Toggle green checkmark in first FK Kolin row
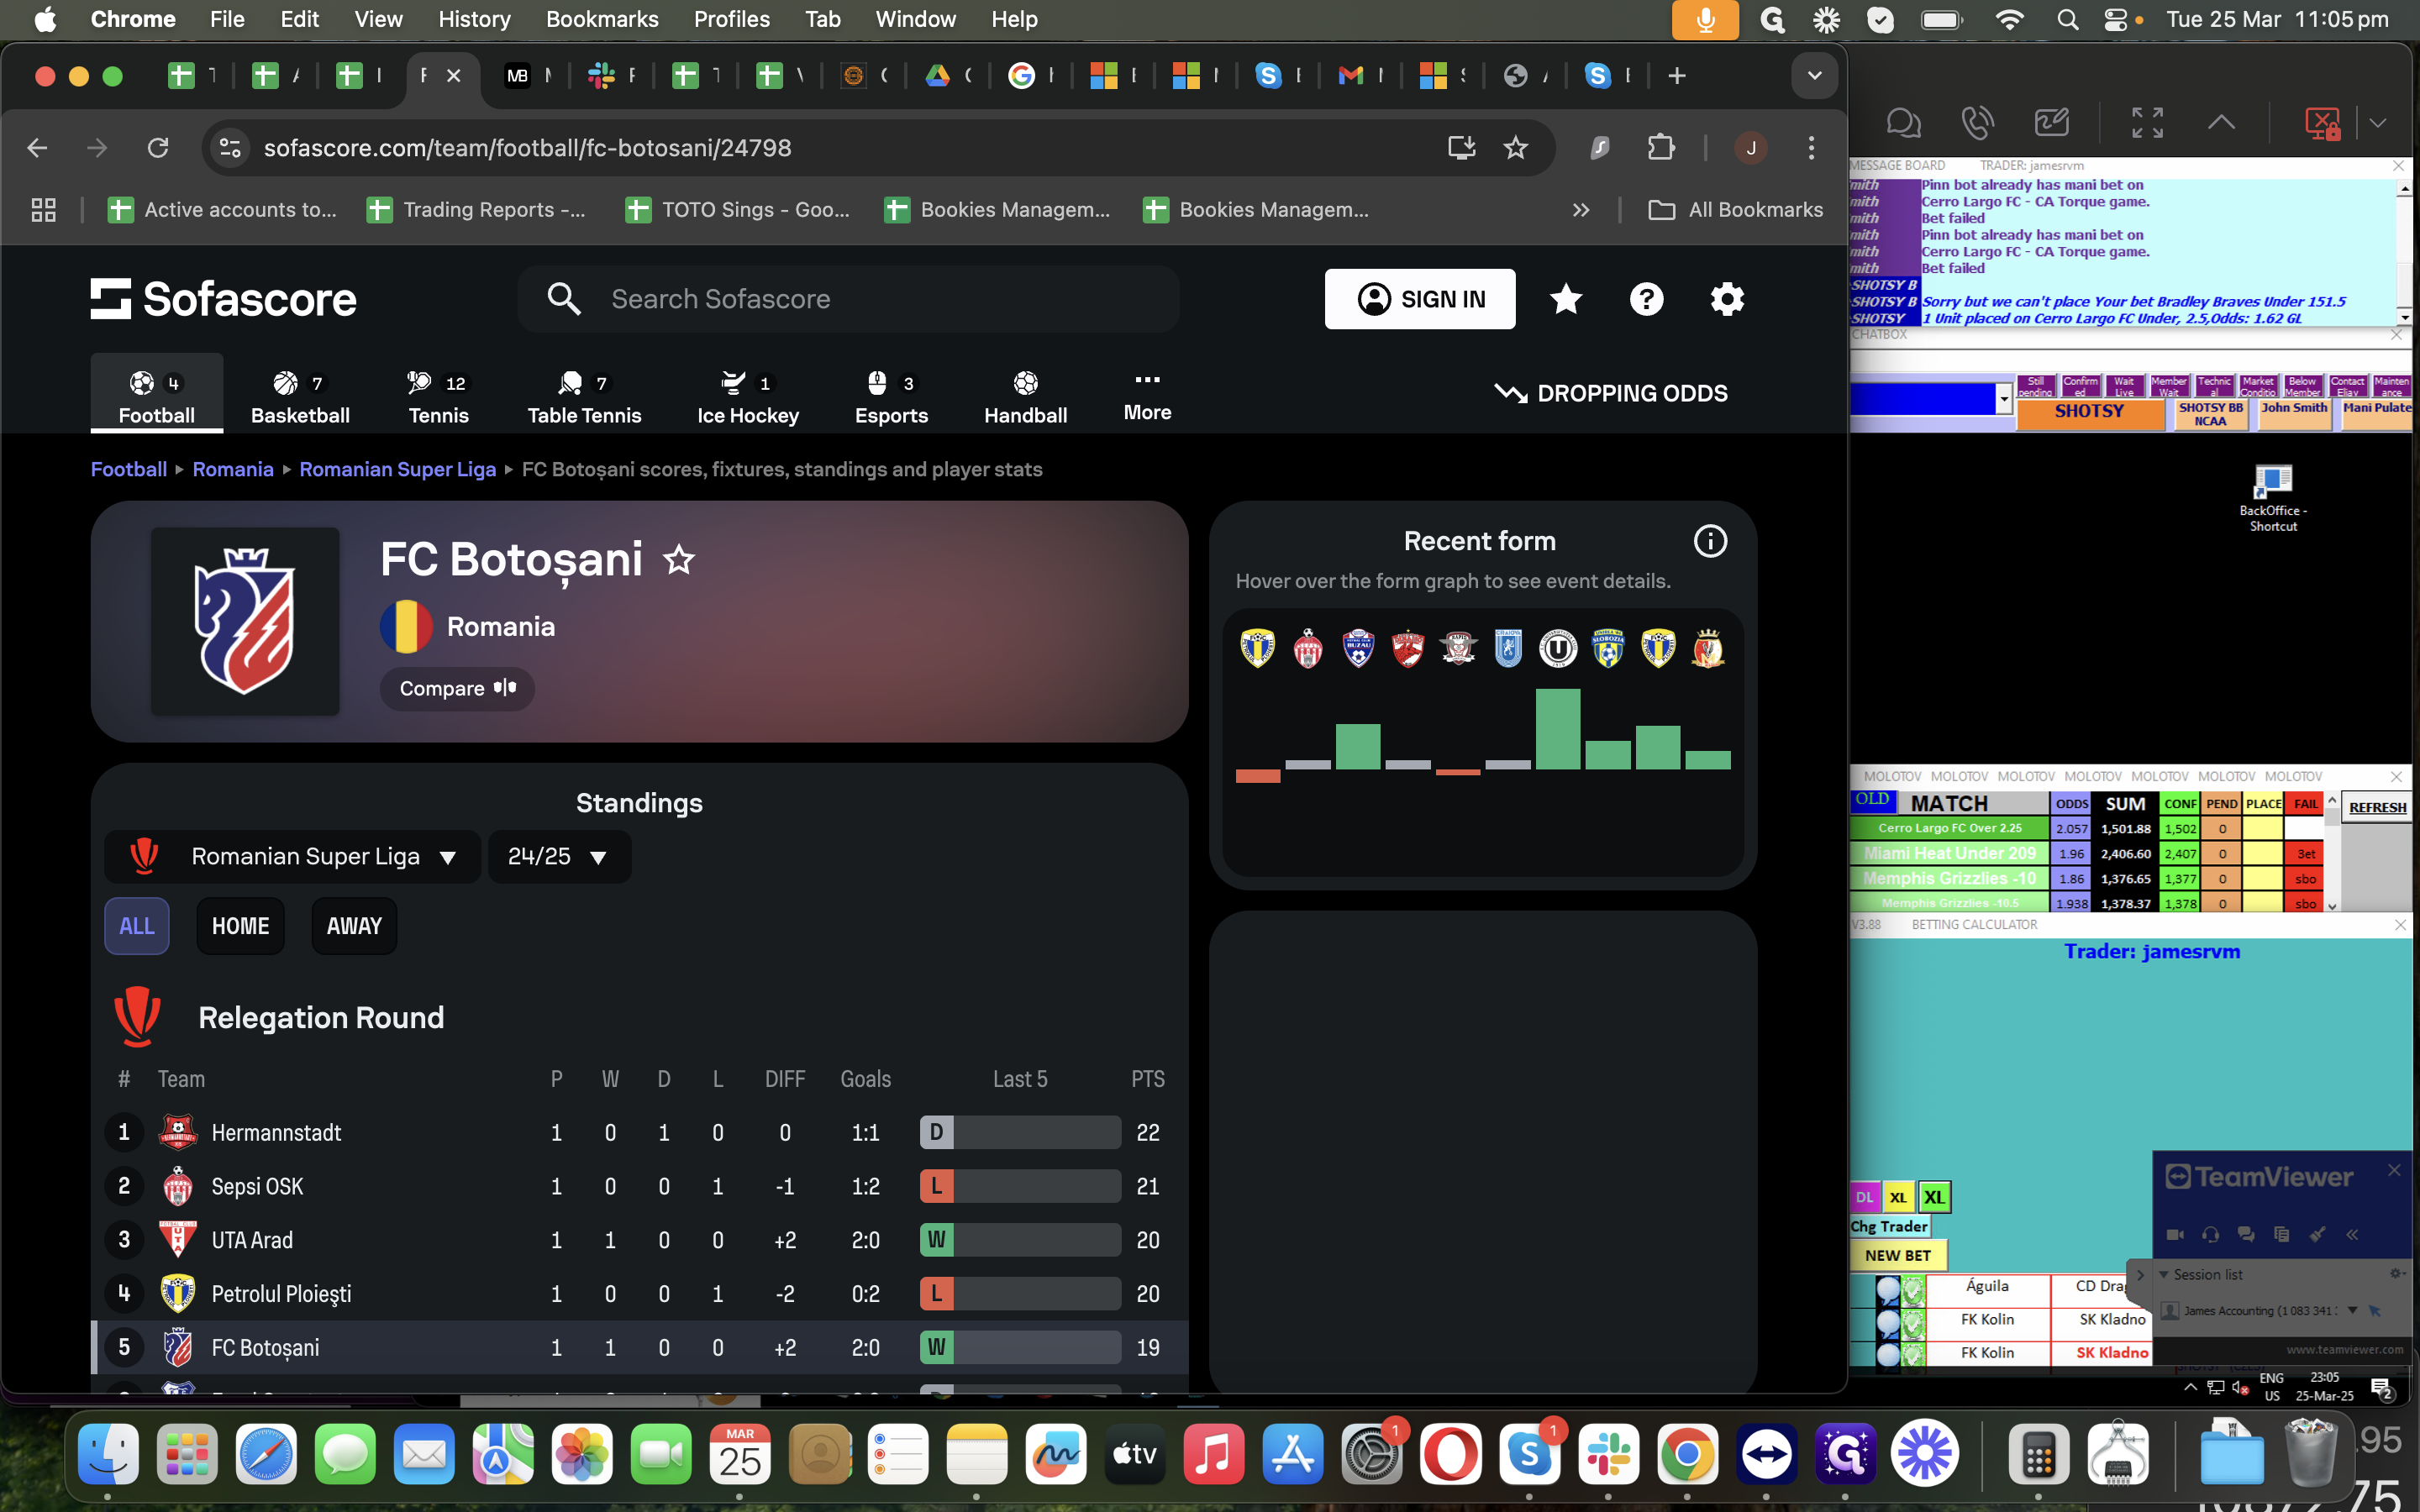This screenshot has height=1512, width=2420. 1912,1322
